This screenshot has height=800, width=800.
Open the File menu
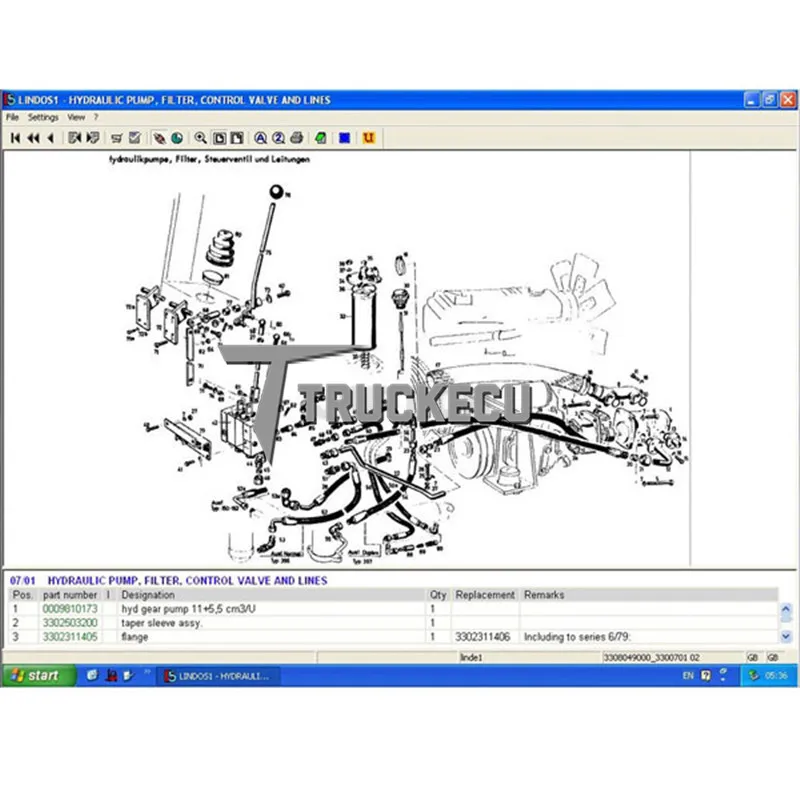pos(12,117)
